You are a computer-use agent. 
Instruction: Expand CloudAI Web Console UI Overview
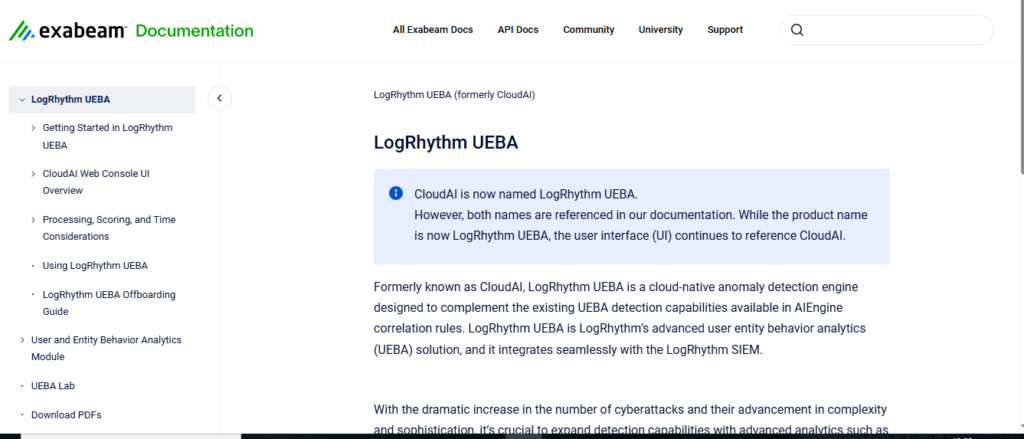click(33, 174)
